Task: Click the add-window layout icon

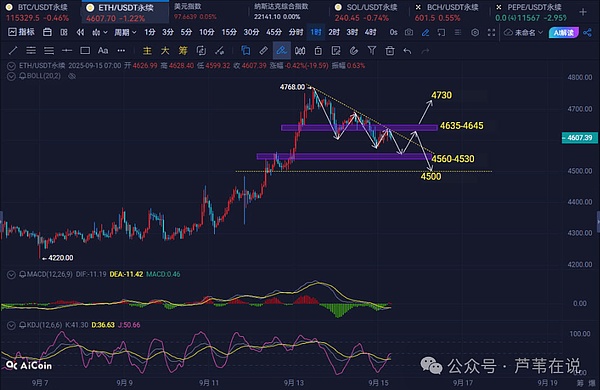Action: pyautogui.click(x=441, y=33)
